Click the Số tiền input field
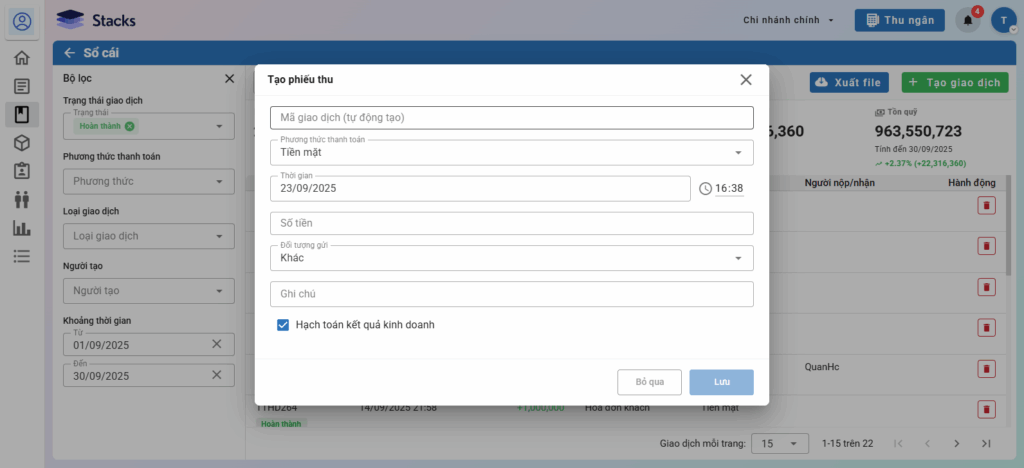Viewport: 1024px width, 468px height. [511, 223]
